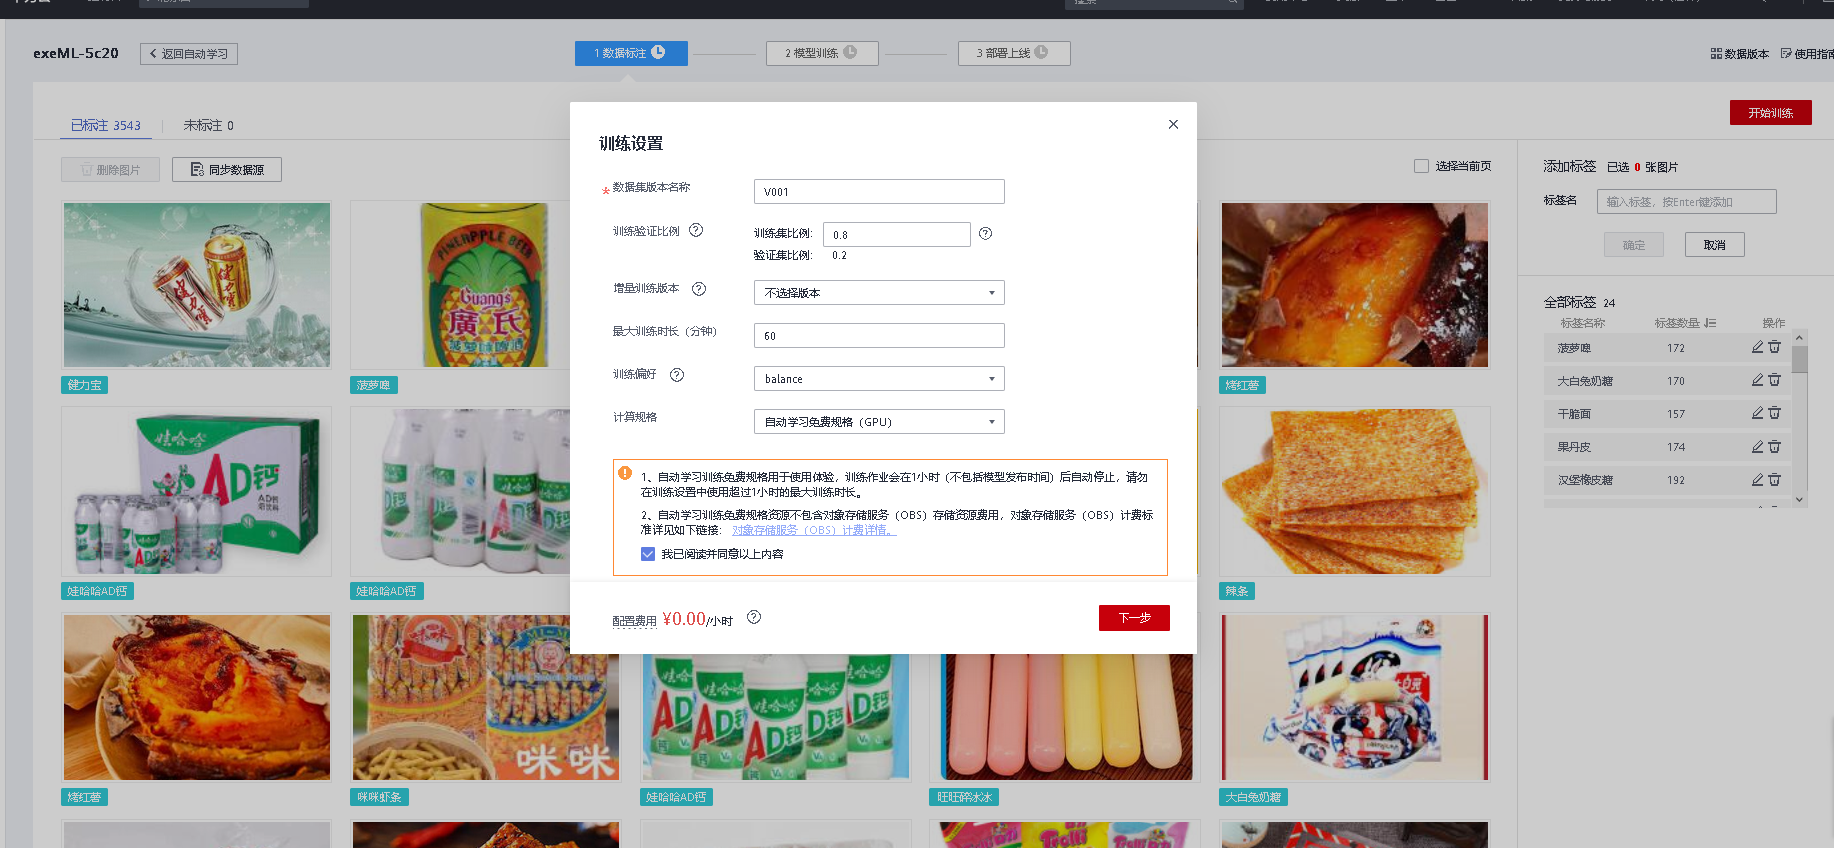Select step 3 部署上线
Viewport: 1834px width, 848px height.
point(1014,53)
